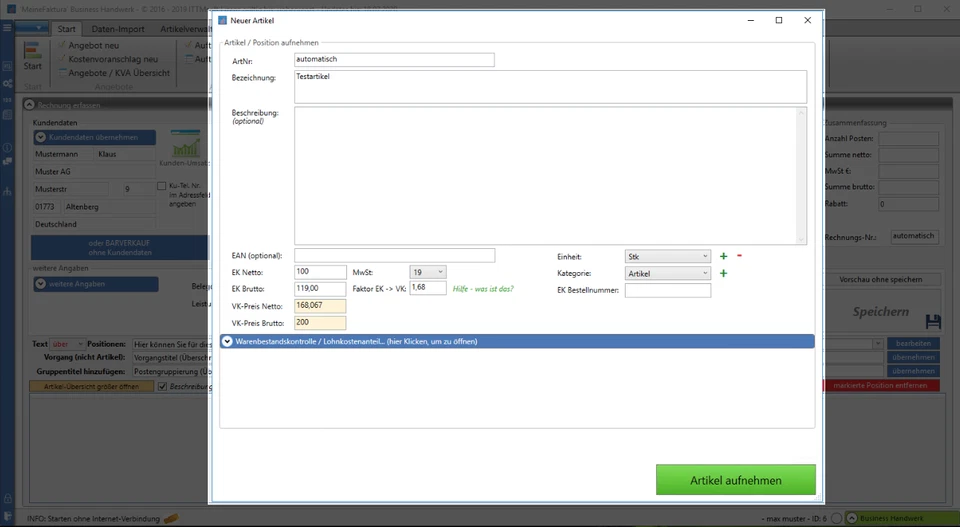Open the Kategorie dropdown showing Artikel
The height and width of the screenshot is (527, 960).
coord(667,273)
